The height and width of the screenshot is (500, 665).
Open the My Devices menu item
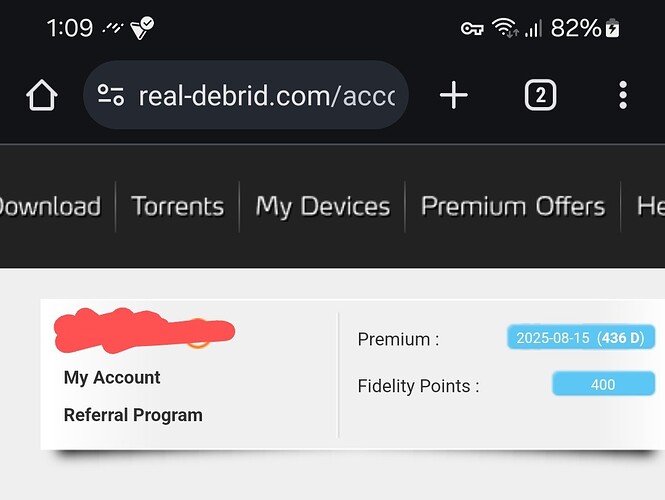point(323,207)
